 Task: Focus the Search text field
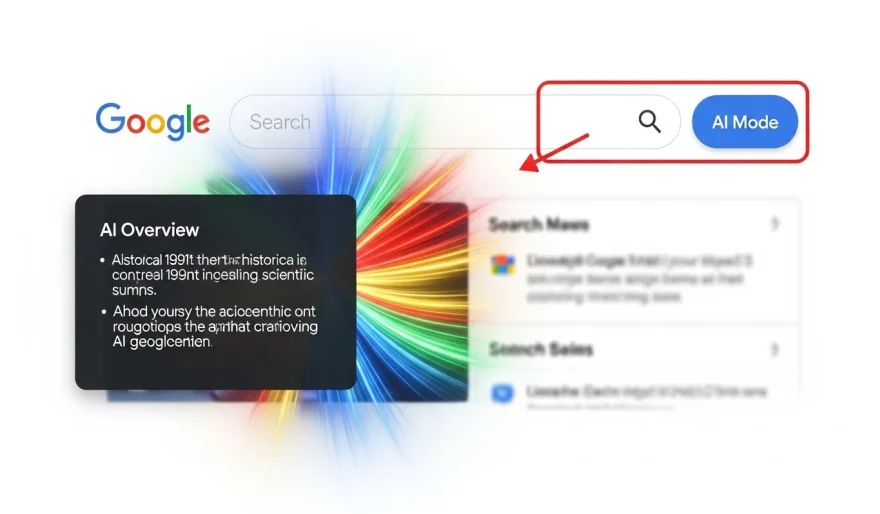455,122
